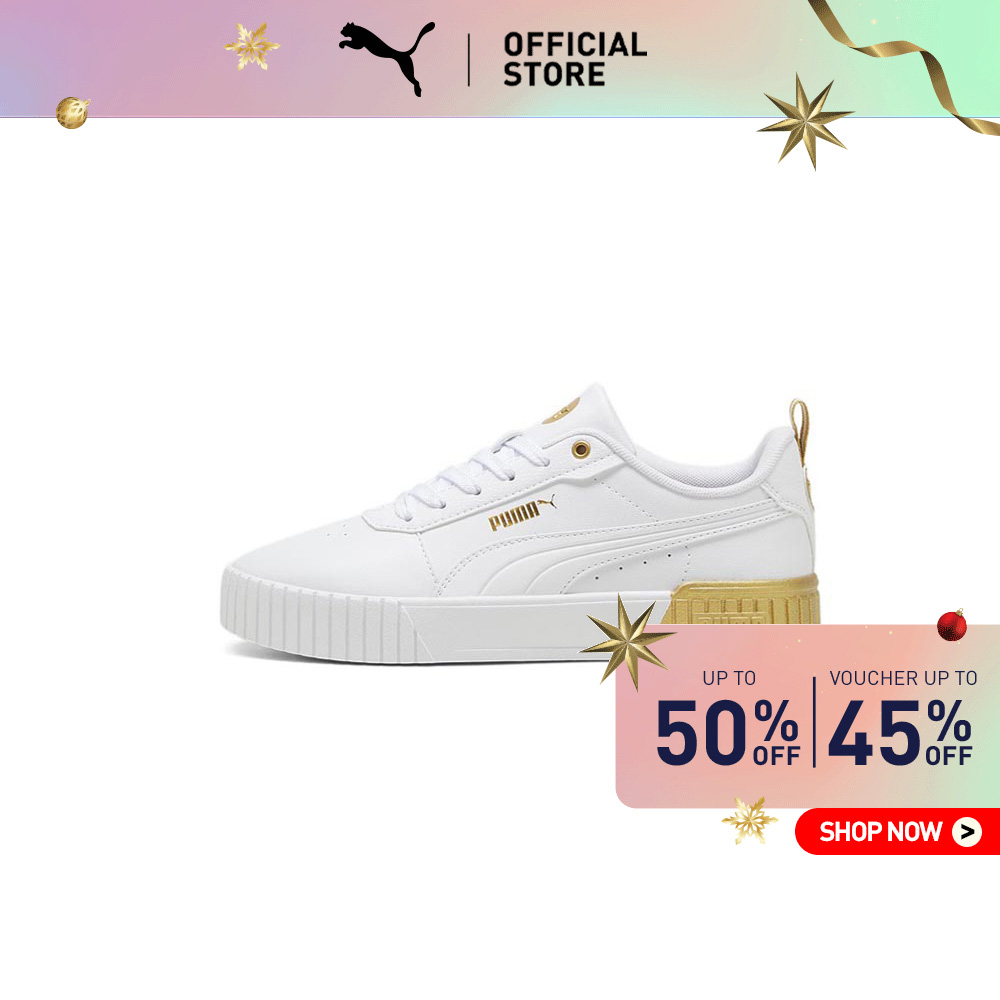The image size is (1000, 1000).
Task: Click the gold eyelet on the sneaker
Action: coord(580,450)
